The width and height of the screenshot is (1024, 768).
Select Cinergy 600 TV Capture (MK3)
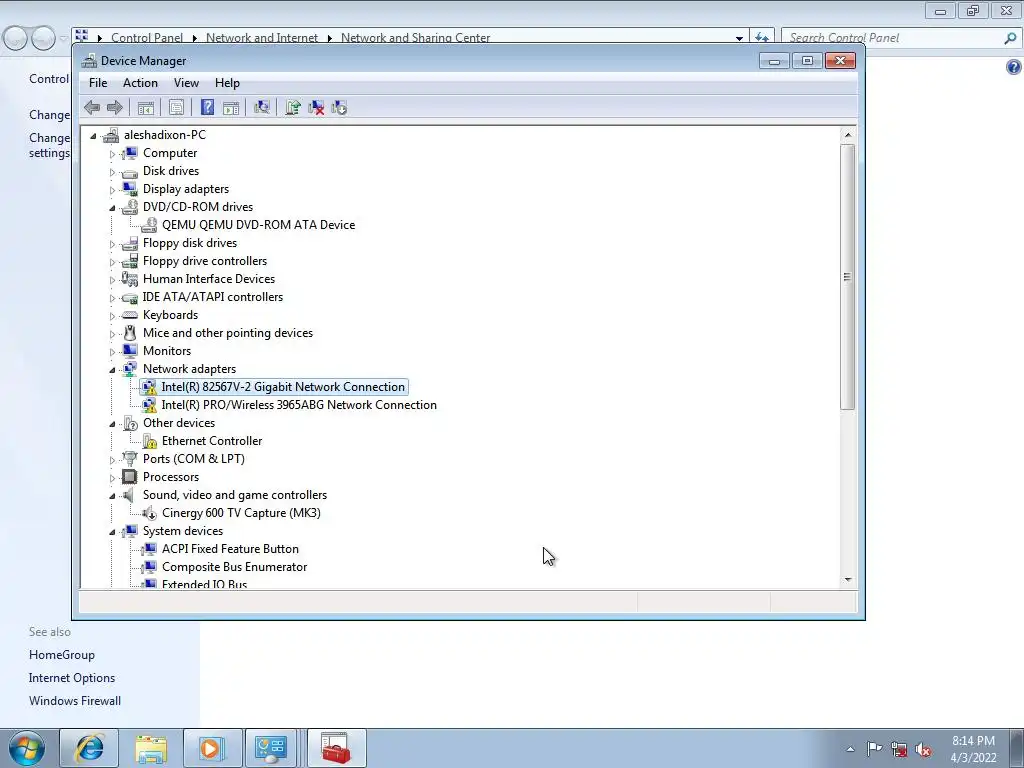click(x=241, y=513)
